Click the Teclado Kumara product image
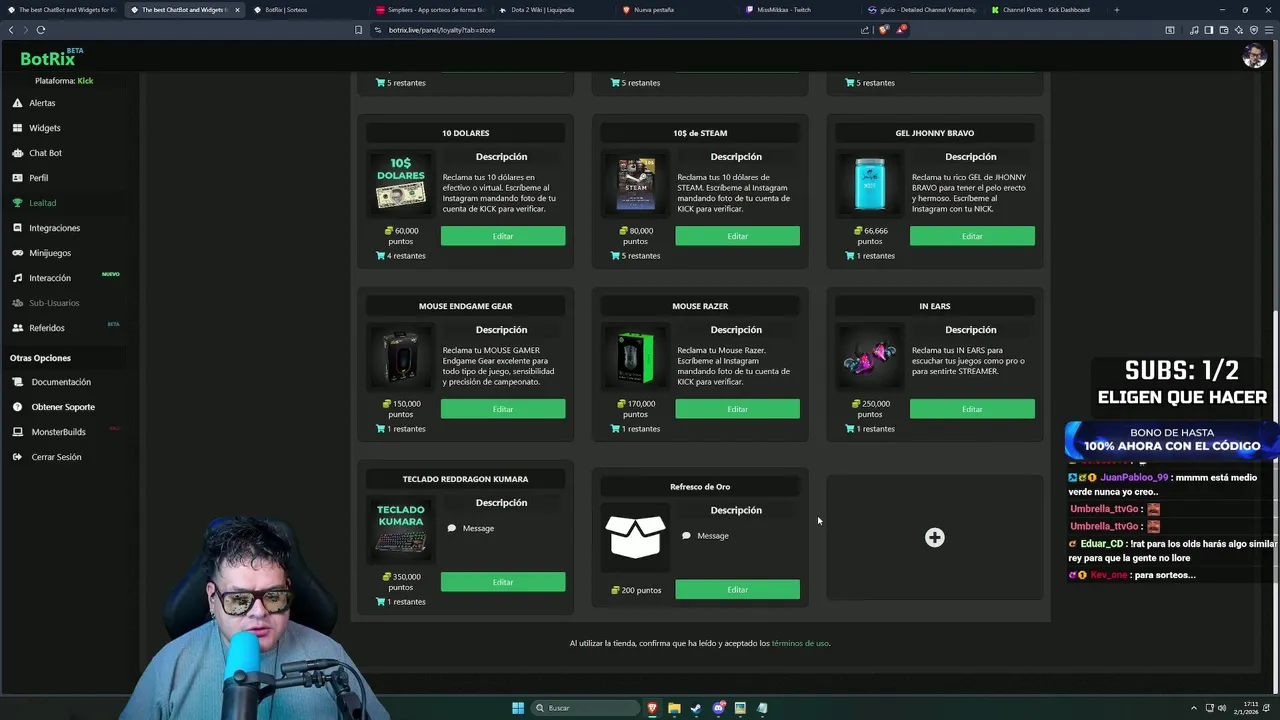Screen dimensions: 1280x720 pos(401,530)
